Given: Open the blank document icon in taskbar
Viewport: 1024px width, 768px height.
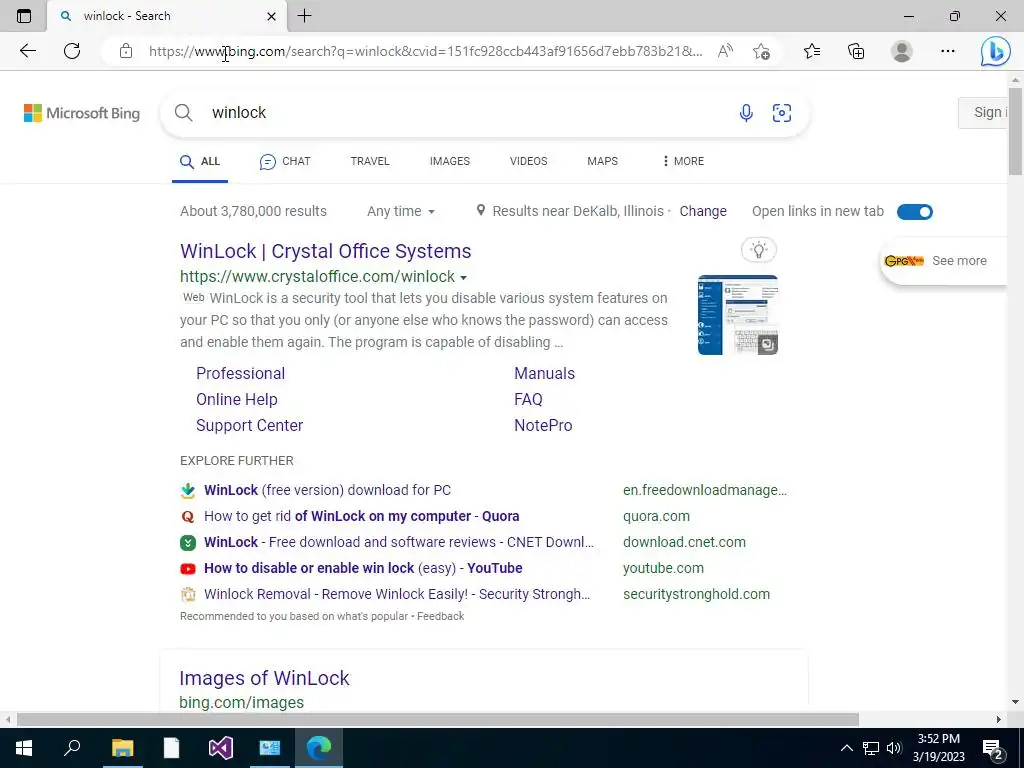Looking at the screenshot, I should (171, 748).
